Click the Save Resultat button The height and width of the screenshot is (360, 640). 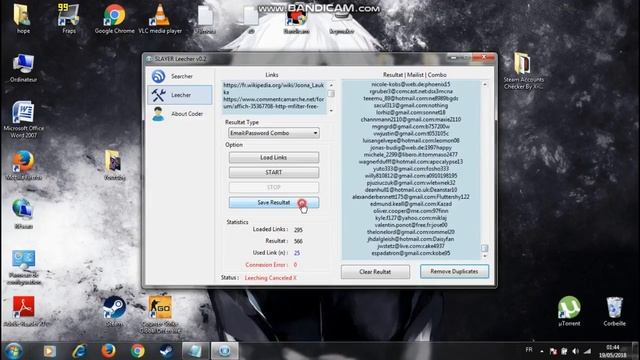(x=273, y=202)
